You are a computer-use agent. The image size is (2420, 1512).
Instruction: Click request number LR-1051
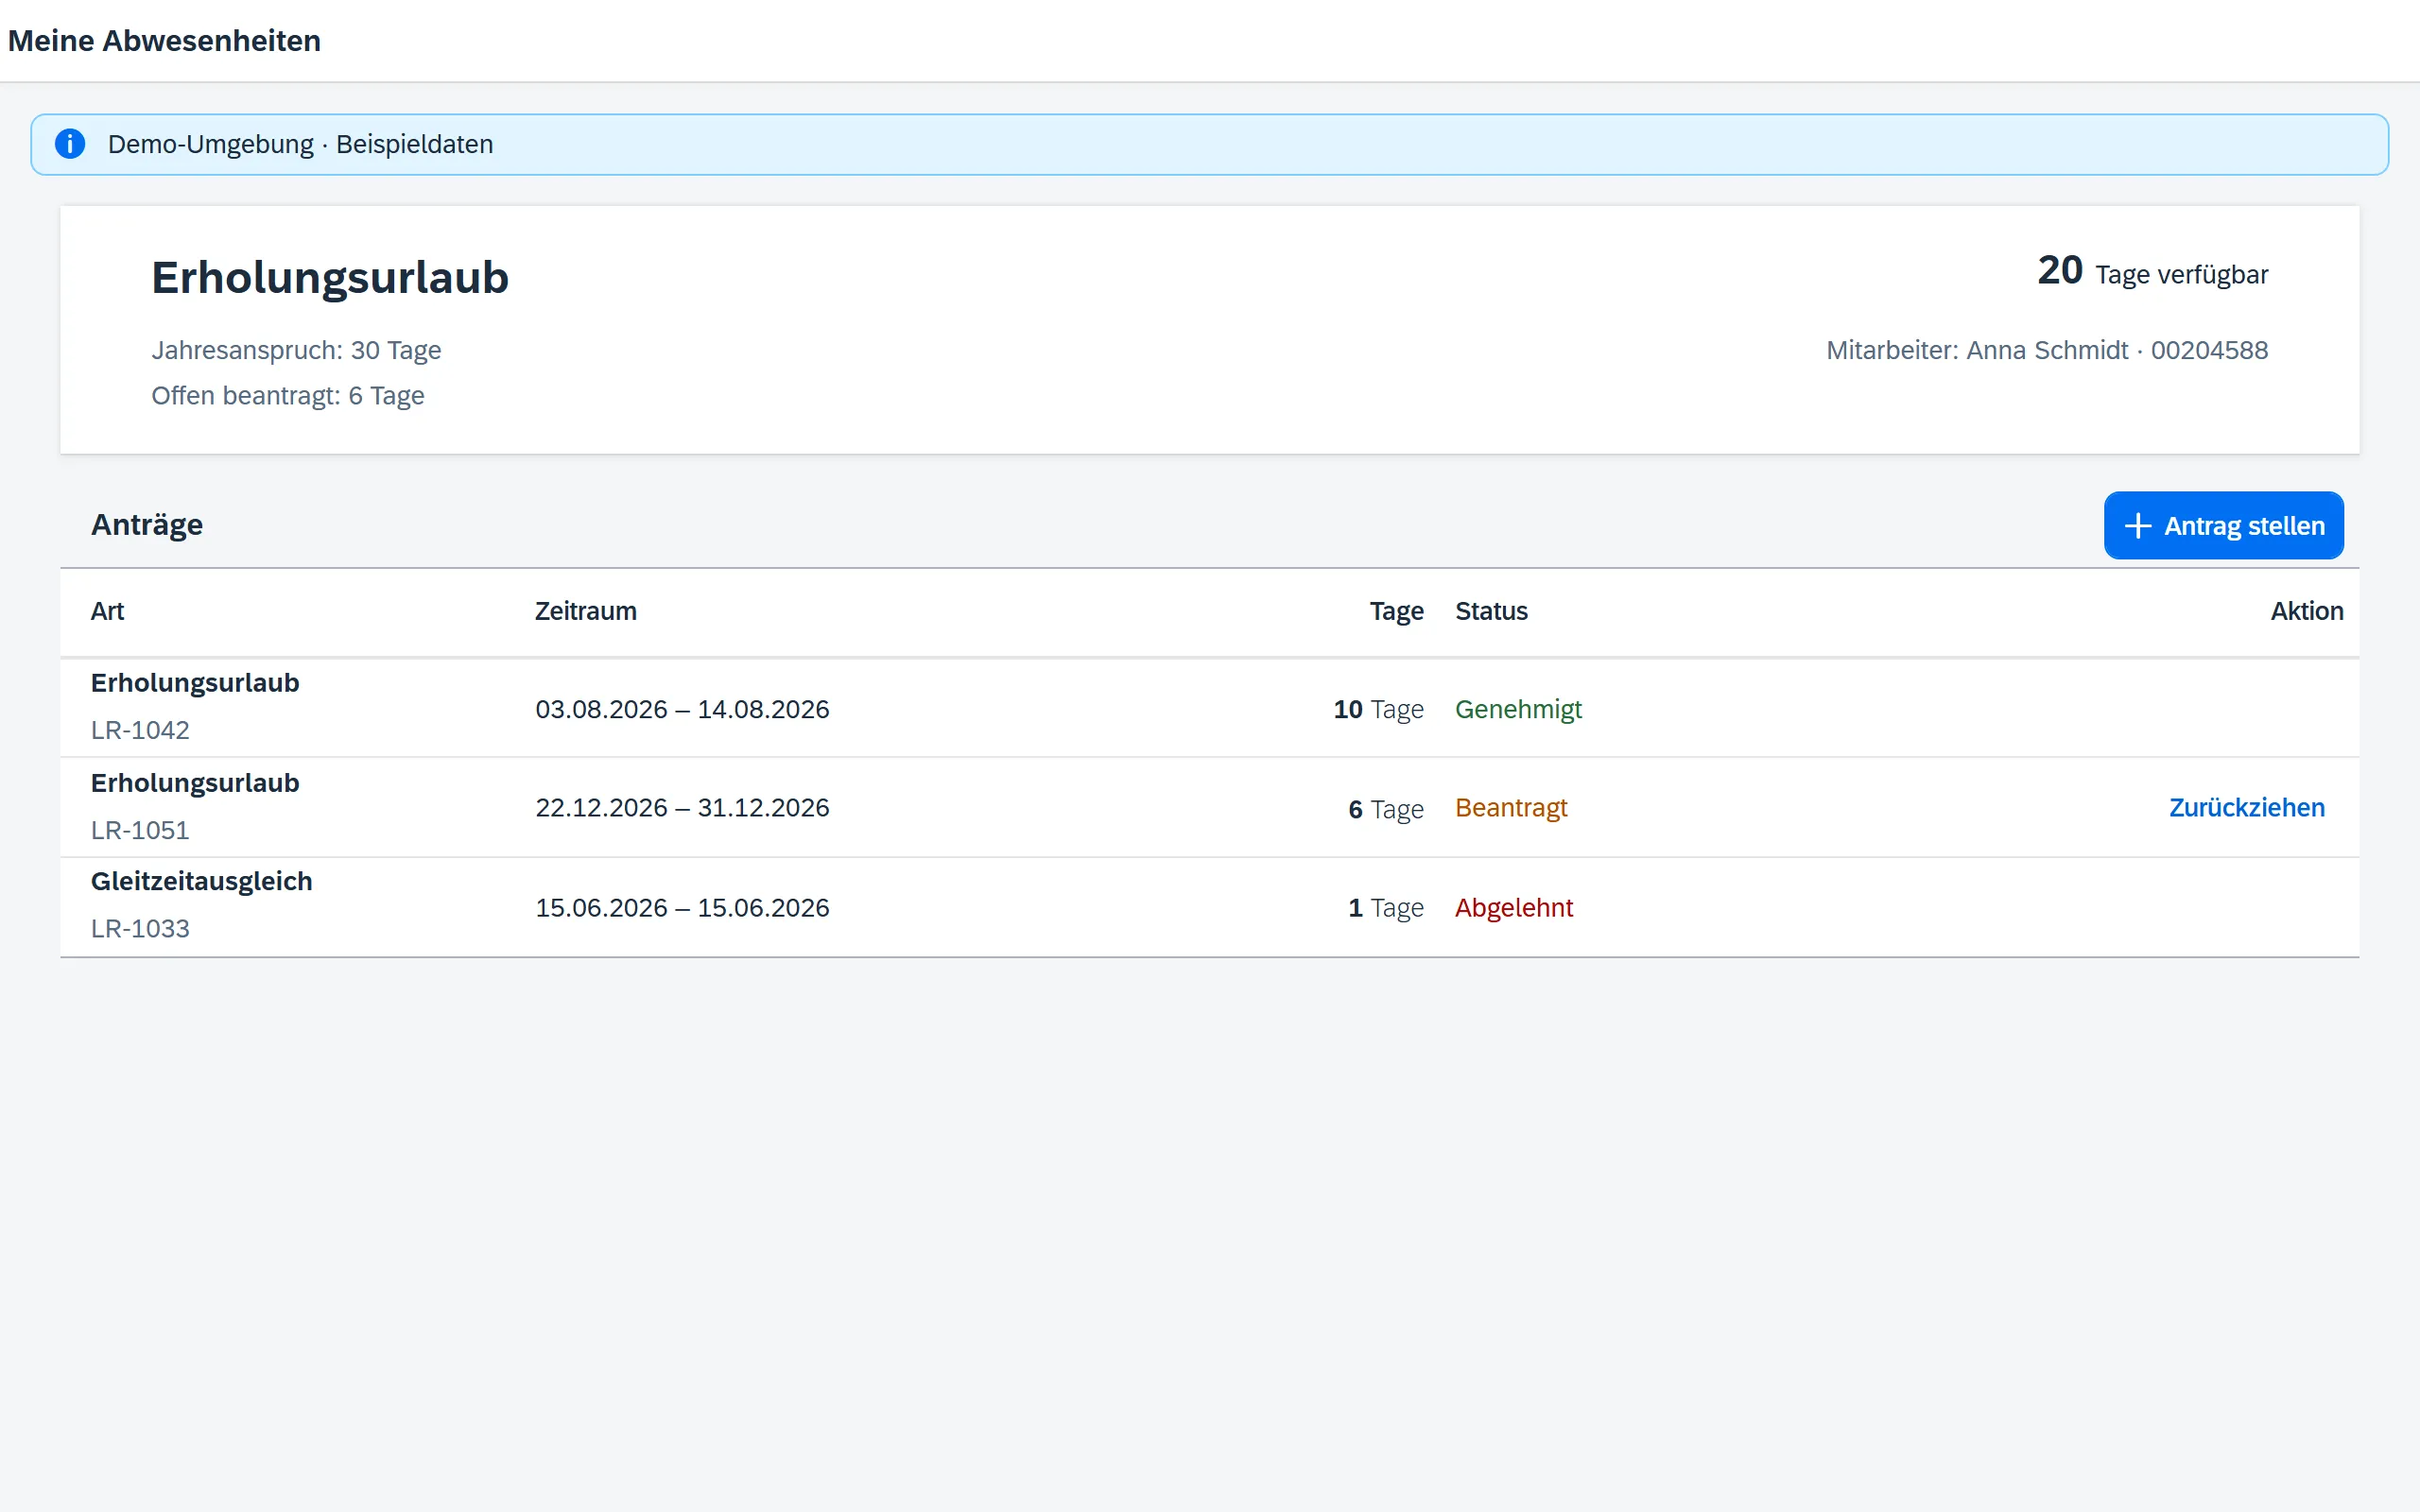tap(140, 831)
